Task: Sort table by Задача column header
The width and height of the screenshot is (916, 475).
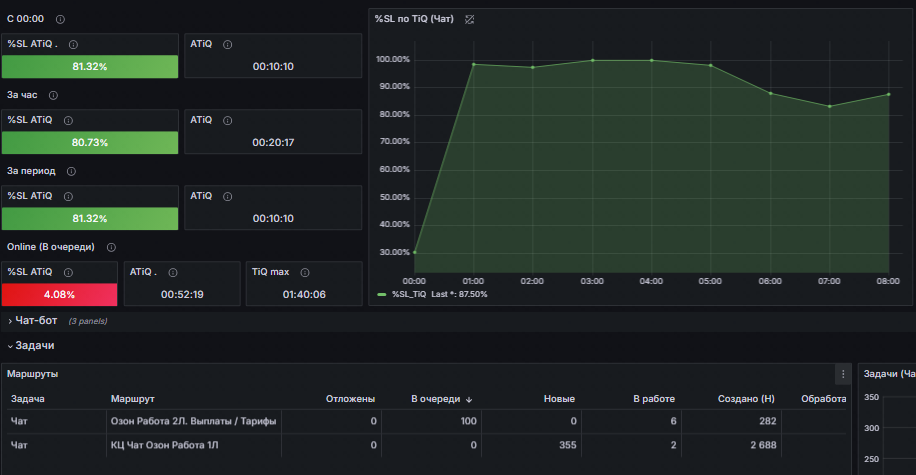Action: pyautogui.click(x=27, y=399)
